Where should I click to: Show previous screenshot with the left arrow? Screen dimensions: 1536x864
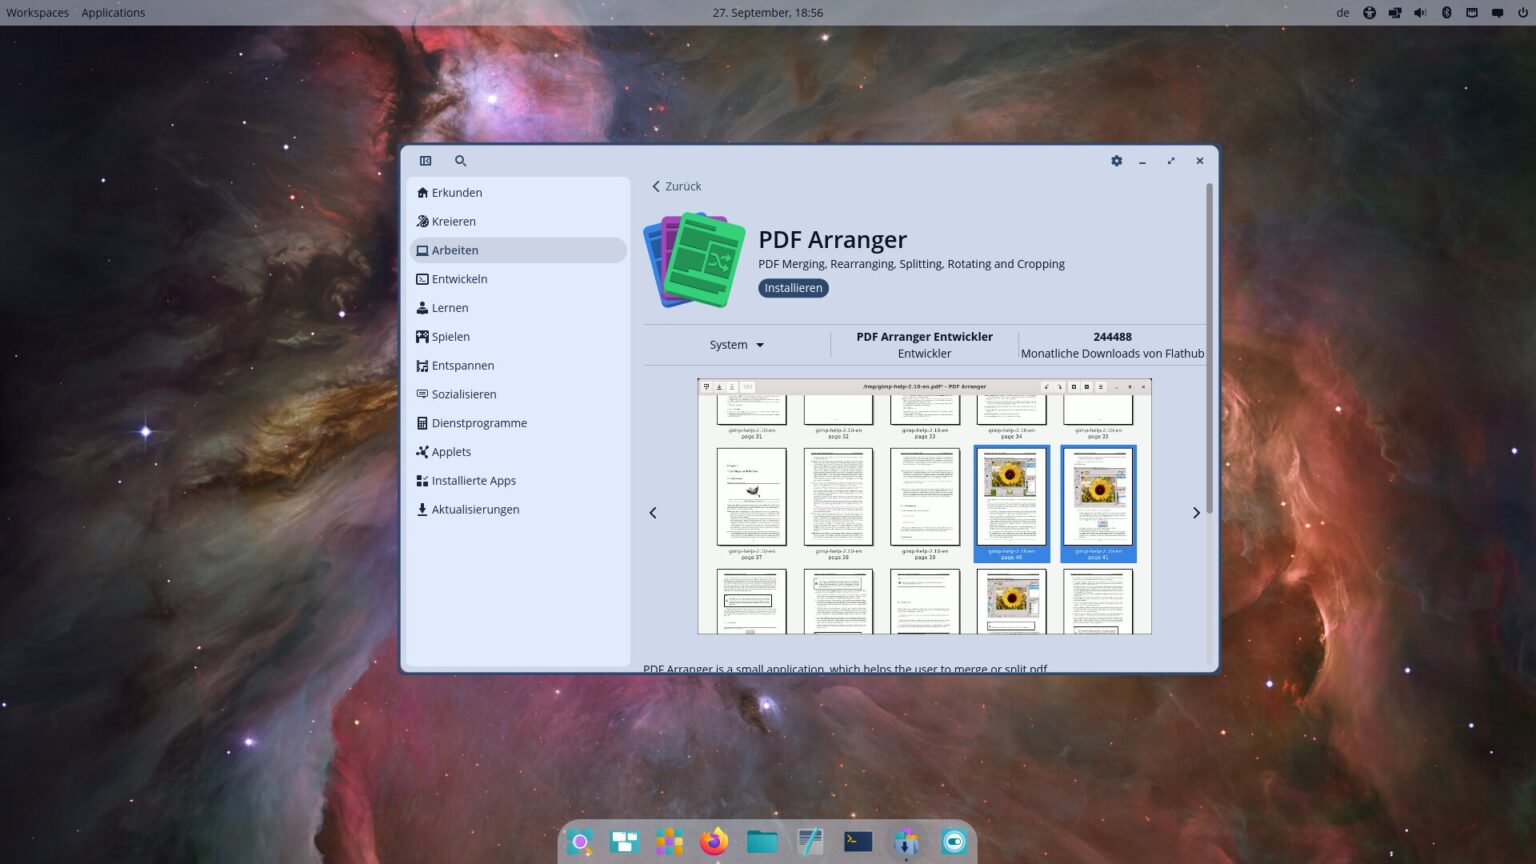pyautogui.click(x=653, y=512)
